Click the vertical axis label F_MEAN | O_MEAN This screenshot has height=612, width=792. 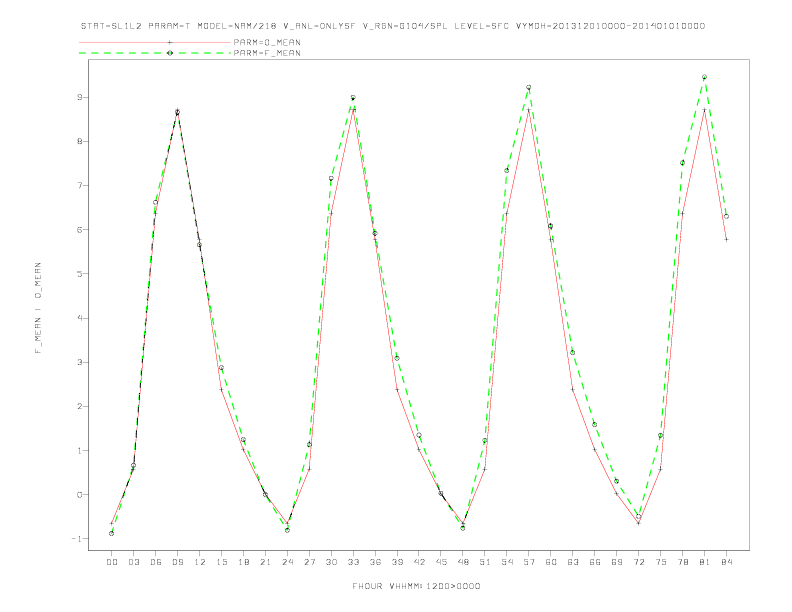click(x=38, y=308)
